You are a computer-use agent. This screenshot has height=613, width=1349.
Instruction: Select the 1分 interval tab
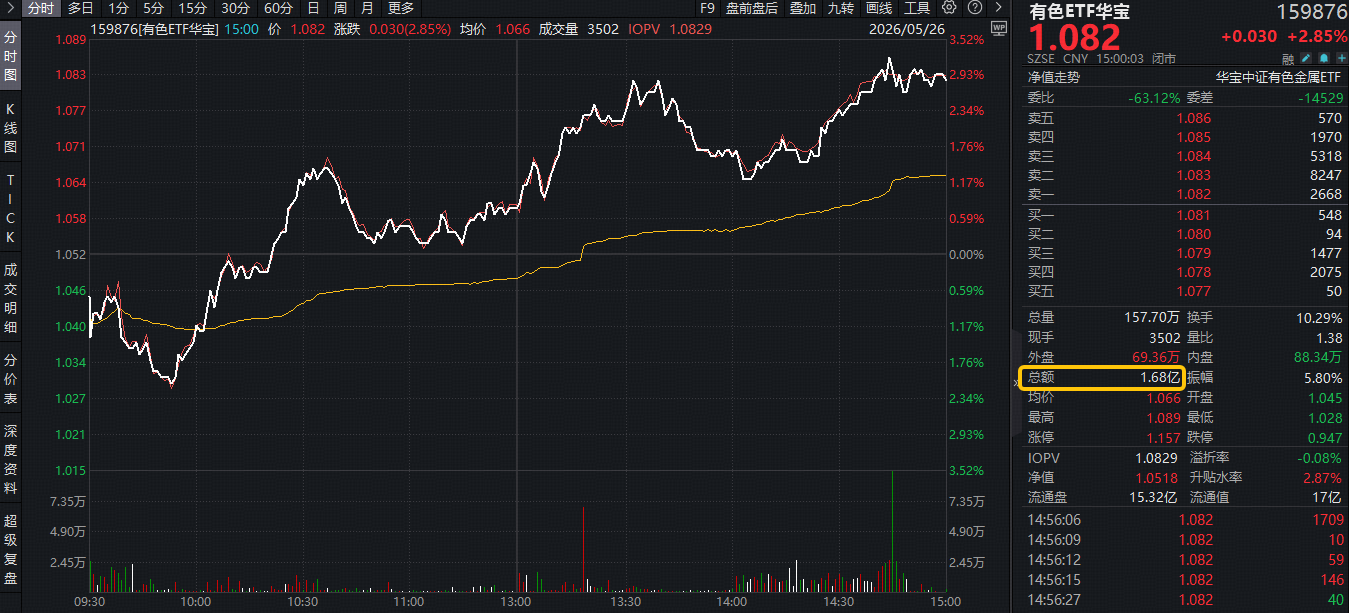(x=119, y=8)
